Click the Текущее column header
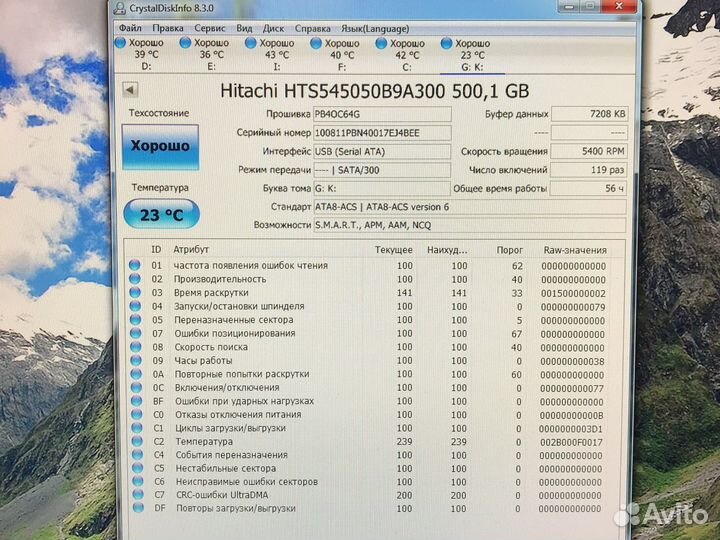The width and height of the screenshot is (720, 540). point(394,250)
